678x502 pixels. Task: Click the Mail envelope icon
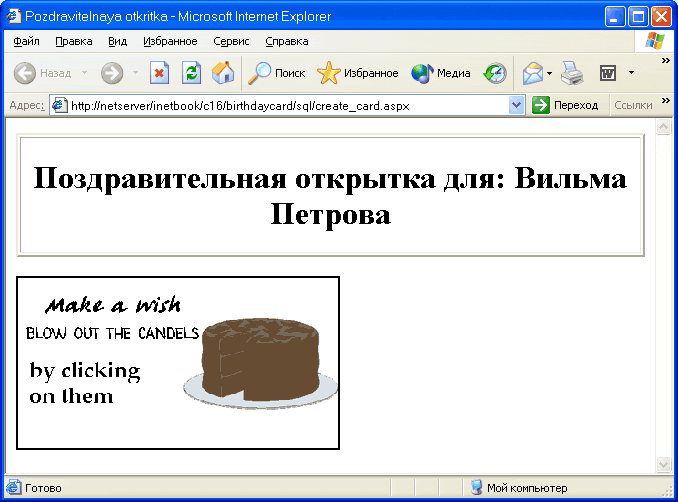(x=533, y=73)
